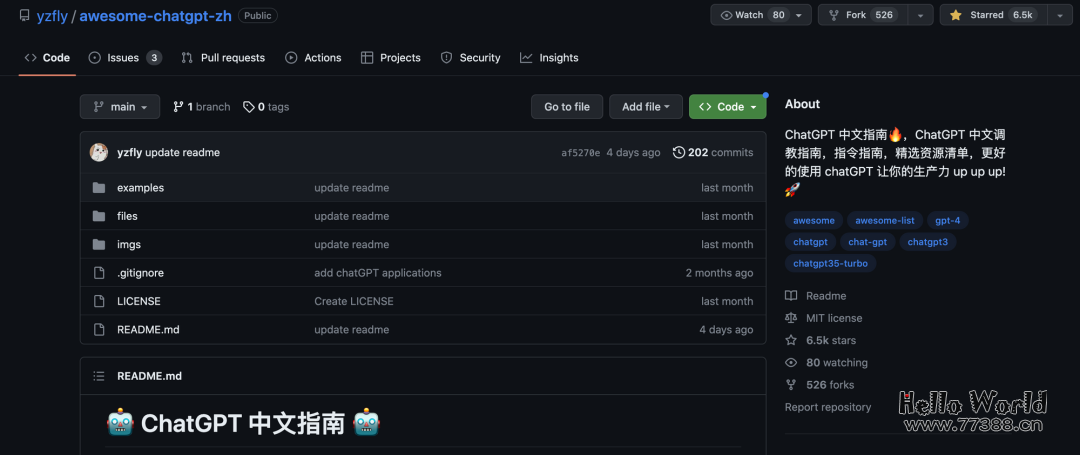Open the 'add chatGPT applications' commit message
Image resolution: width=1080 pixels, height=455 pixels.
tap(377, 273)
